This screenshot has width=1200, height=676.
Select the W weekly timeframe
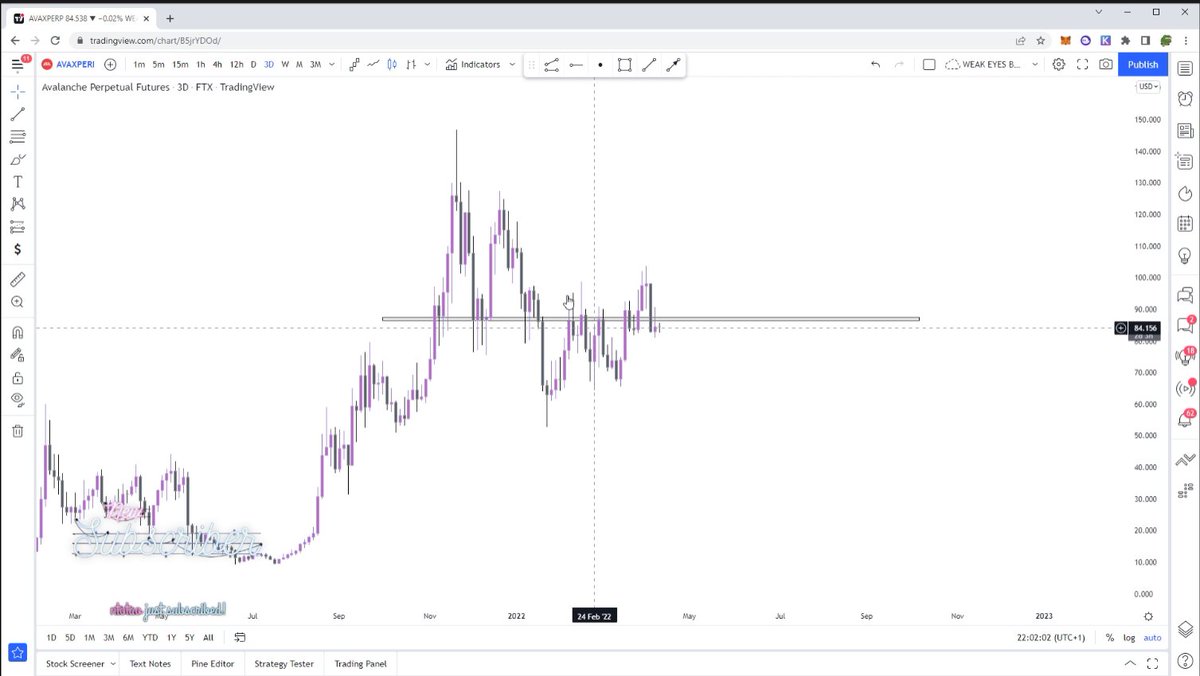click(285, 64)
